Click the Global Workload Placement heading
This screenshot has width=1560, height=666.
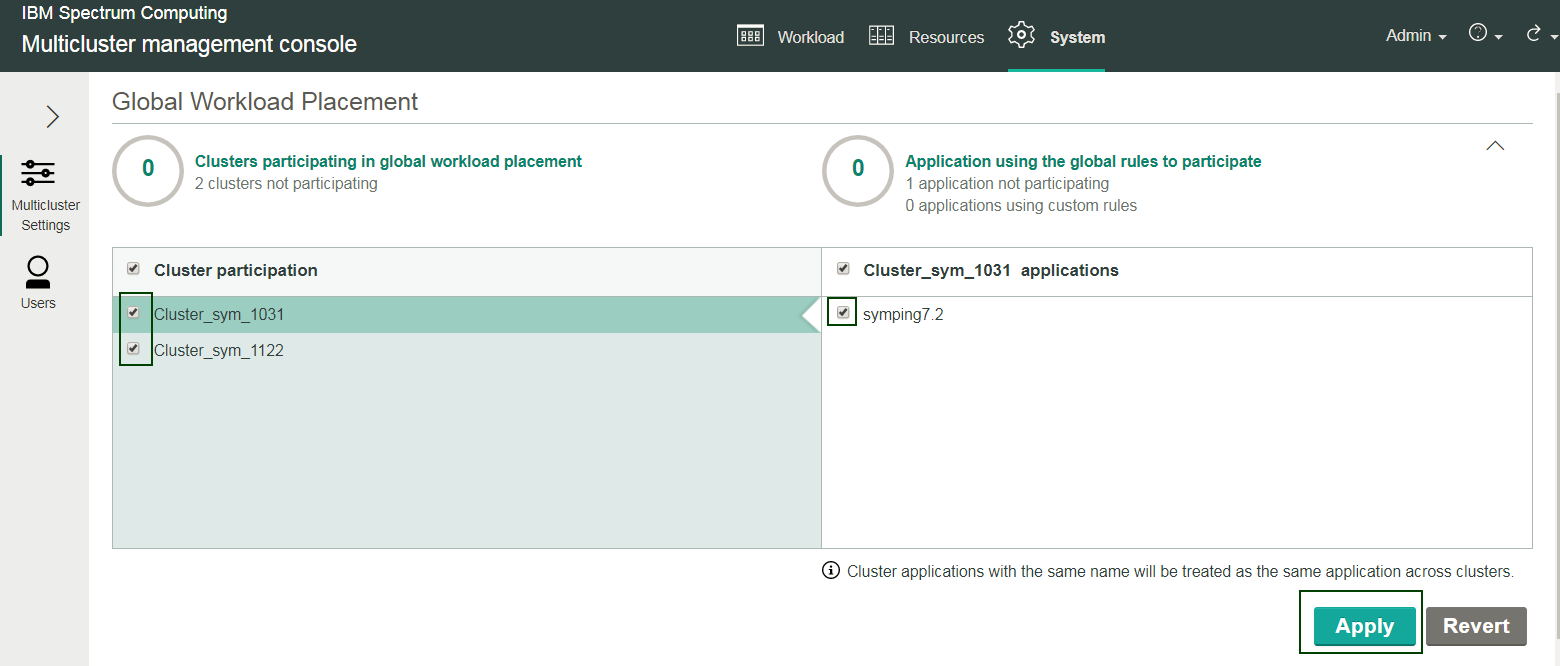click(265, 101)
